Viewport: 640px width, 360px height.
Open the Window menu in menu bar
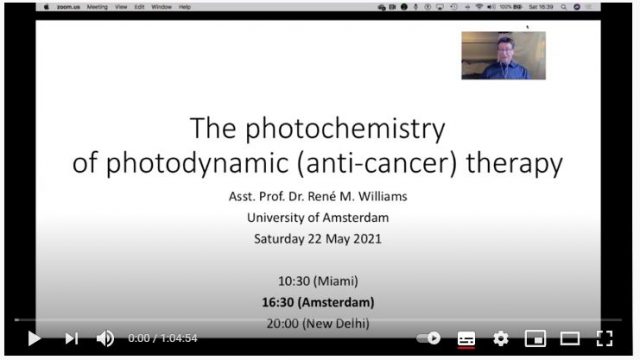point(162,7)
